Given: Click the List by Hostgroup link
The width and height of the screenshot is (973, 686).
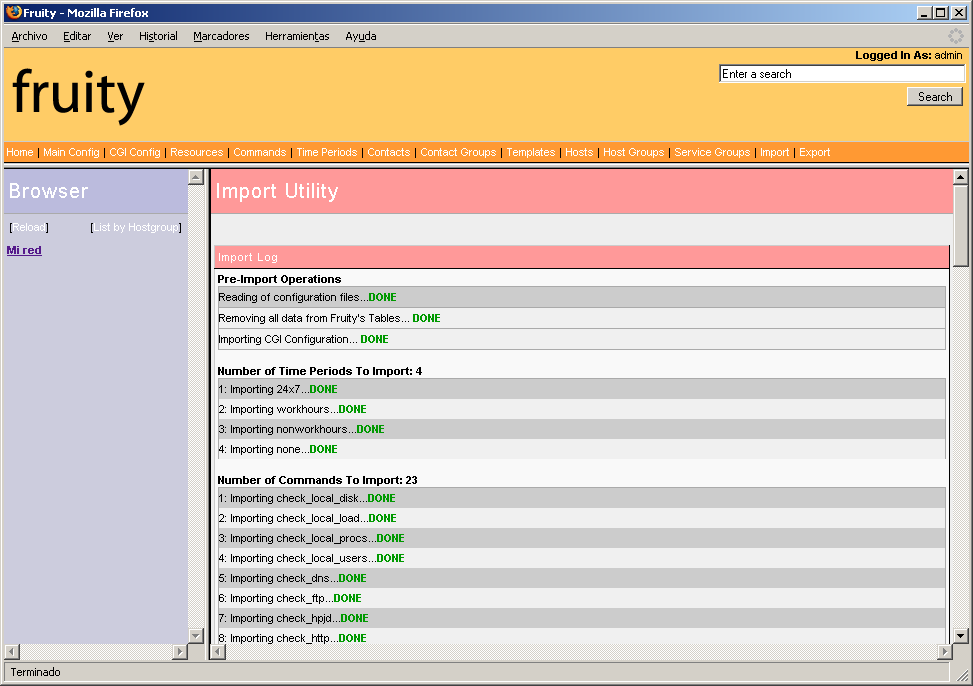Looking at the screenshot, I should pyautogui.click(x=136, y=227).
